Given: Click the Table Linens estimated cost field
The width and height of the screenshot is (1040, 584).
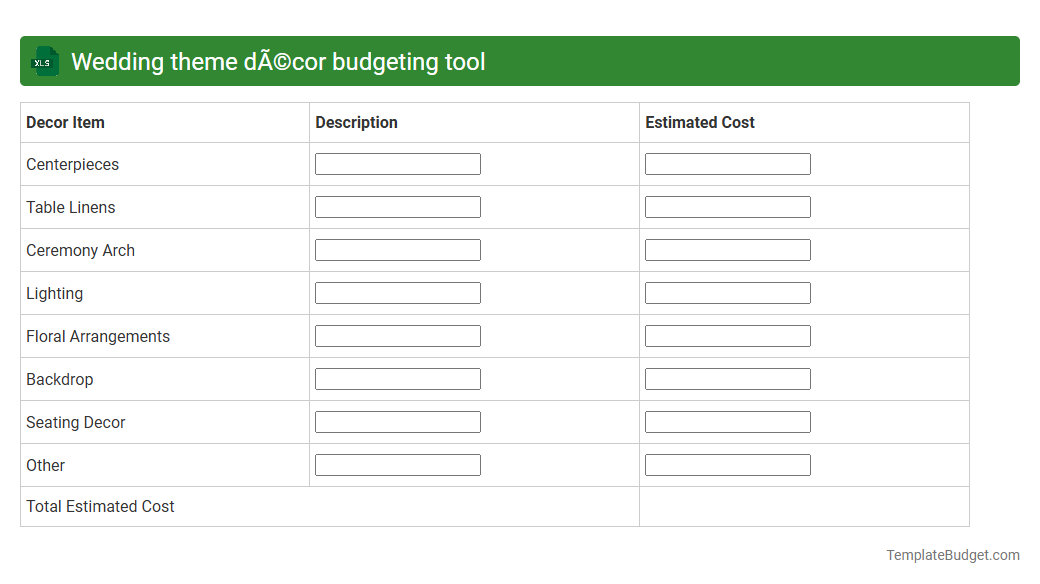Looking at the screenshot, I should [x=728, y=206].
